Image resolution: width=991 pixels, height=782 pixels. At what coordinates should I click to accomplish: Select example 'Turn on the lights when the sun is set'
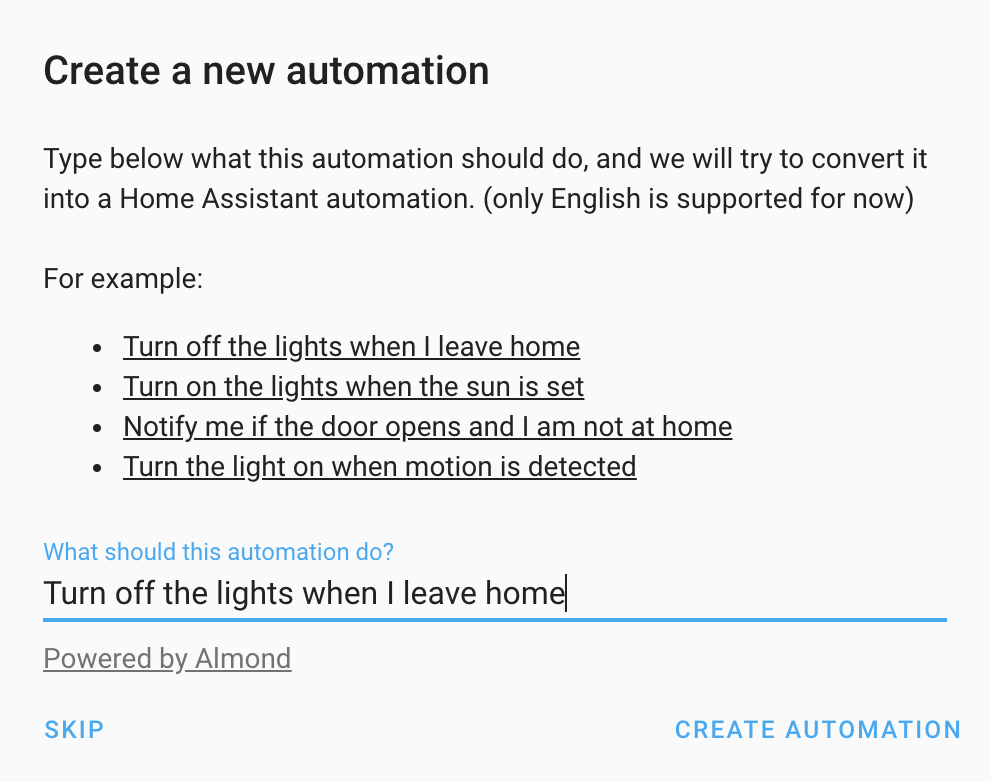pyautogui.click(x=353, y=386)
